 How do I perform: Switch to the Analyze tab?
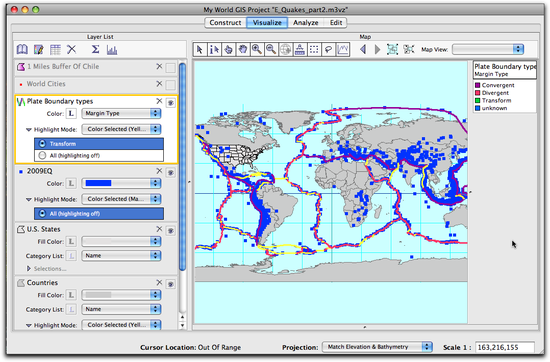click(x=306, y=23)
